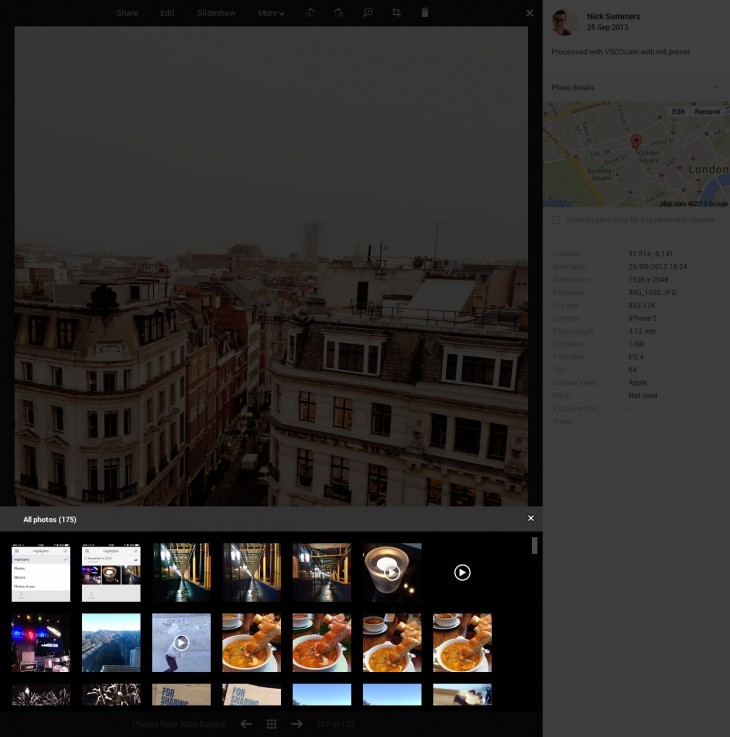Open the Share menu item
This screenshot has height=737, width=730.
point(127,13)
